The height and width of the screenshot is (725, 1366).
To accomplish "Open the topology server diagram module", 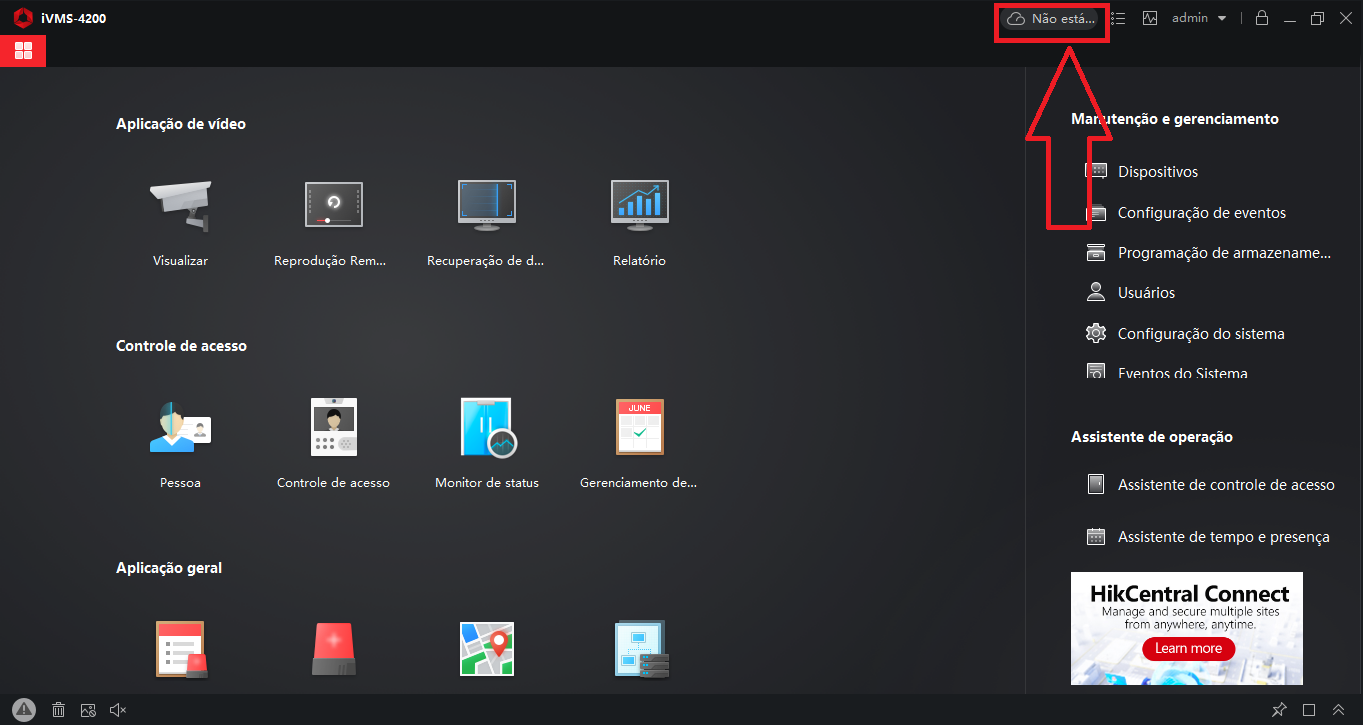I will click(x=640, y=650).
